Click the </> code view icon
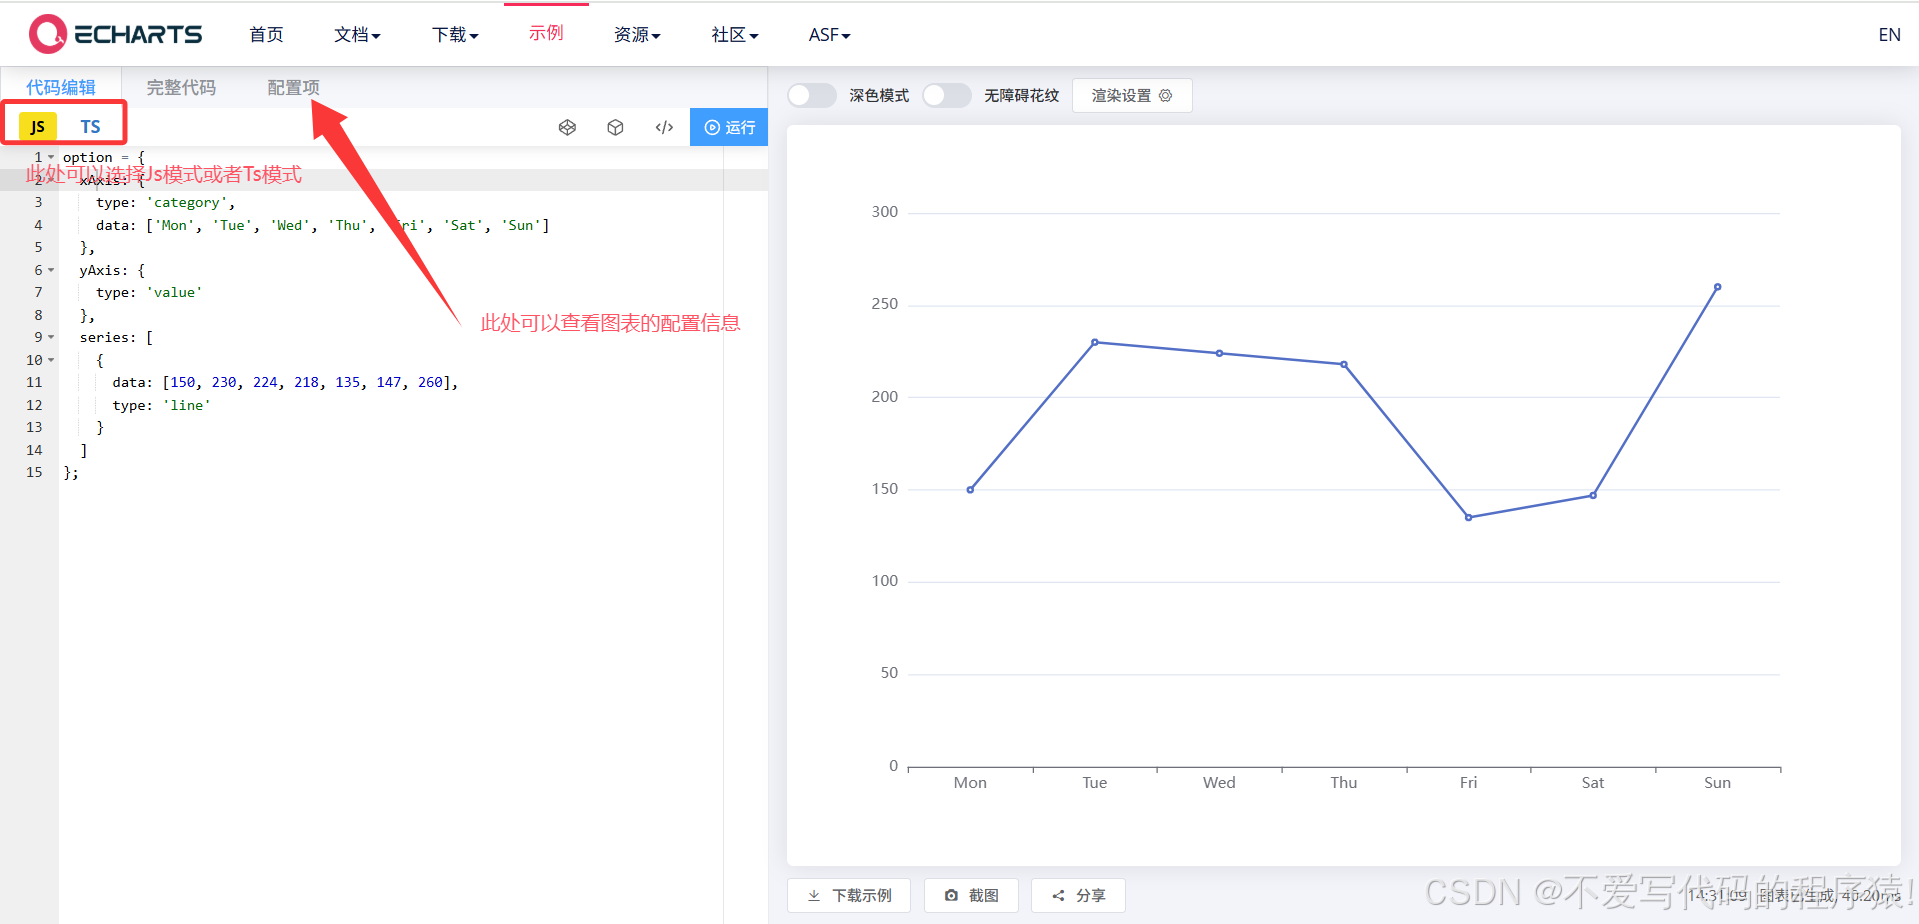 664,127
